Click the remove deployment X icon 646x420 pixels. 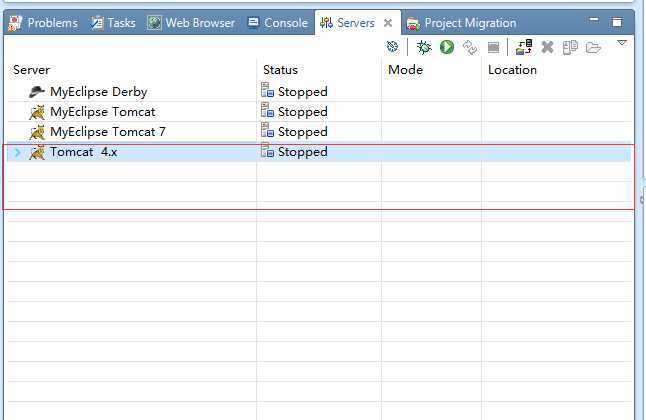point(547,47)
